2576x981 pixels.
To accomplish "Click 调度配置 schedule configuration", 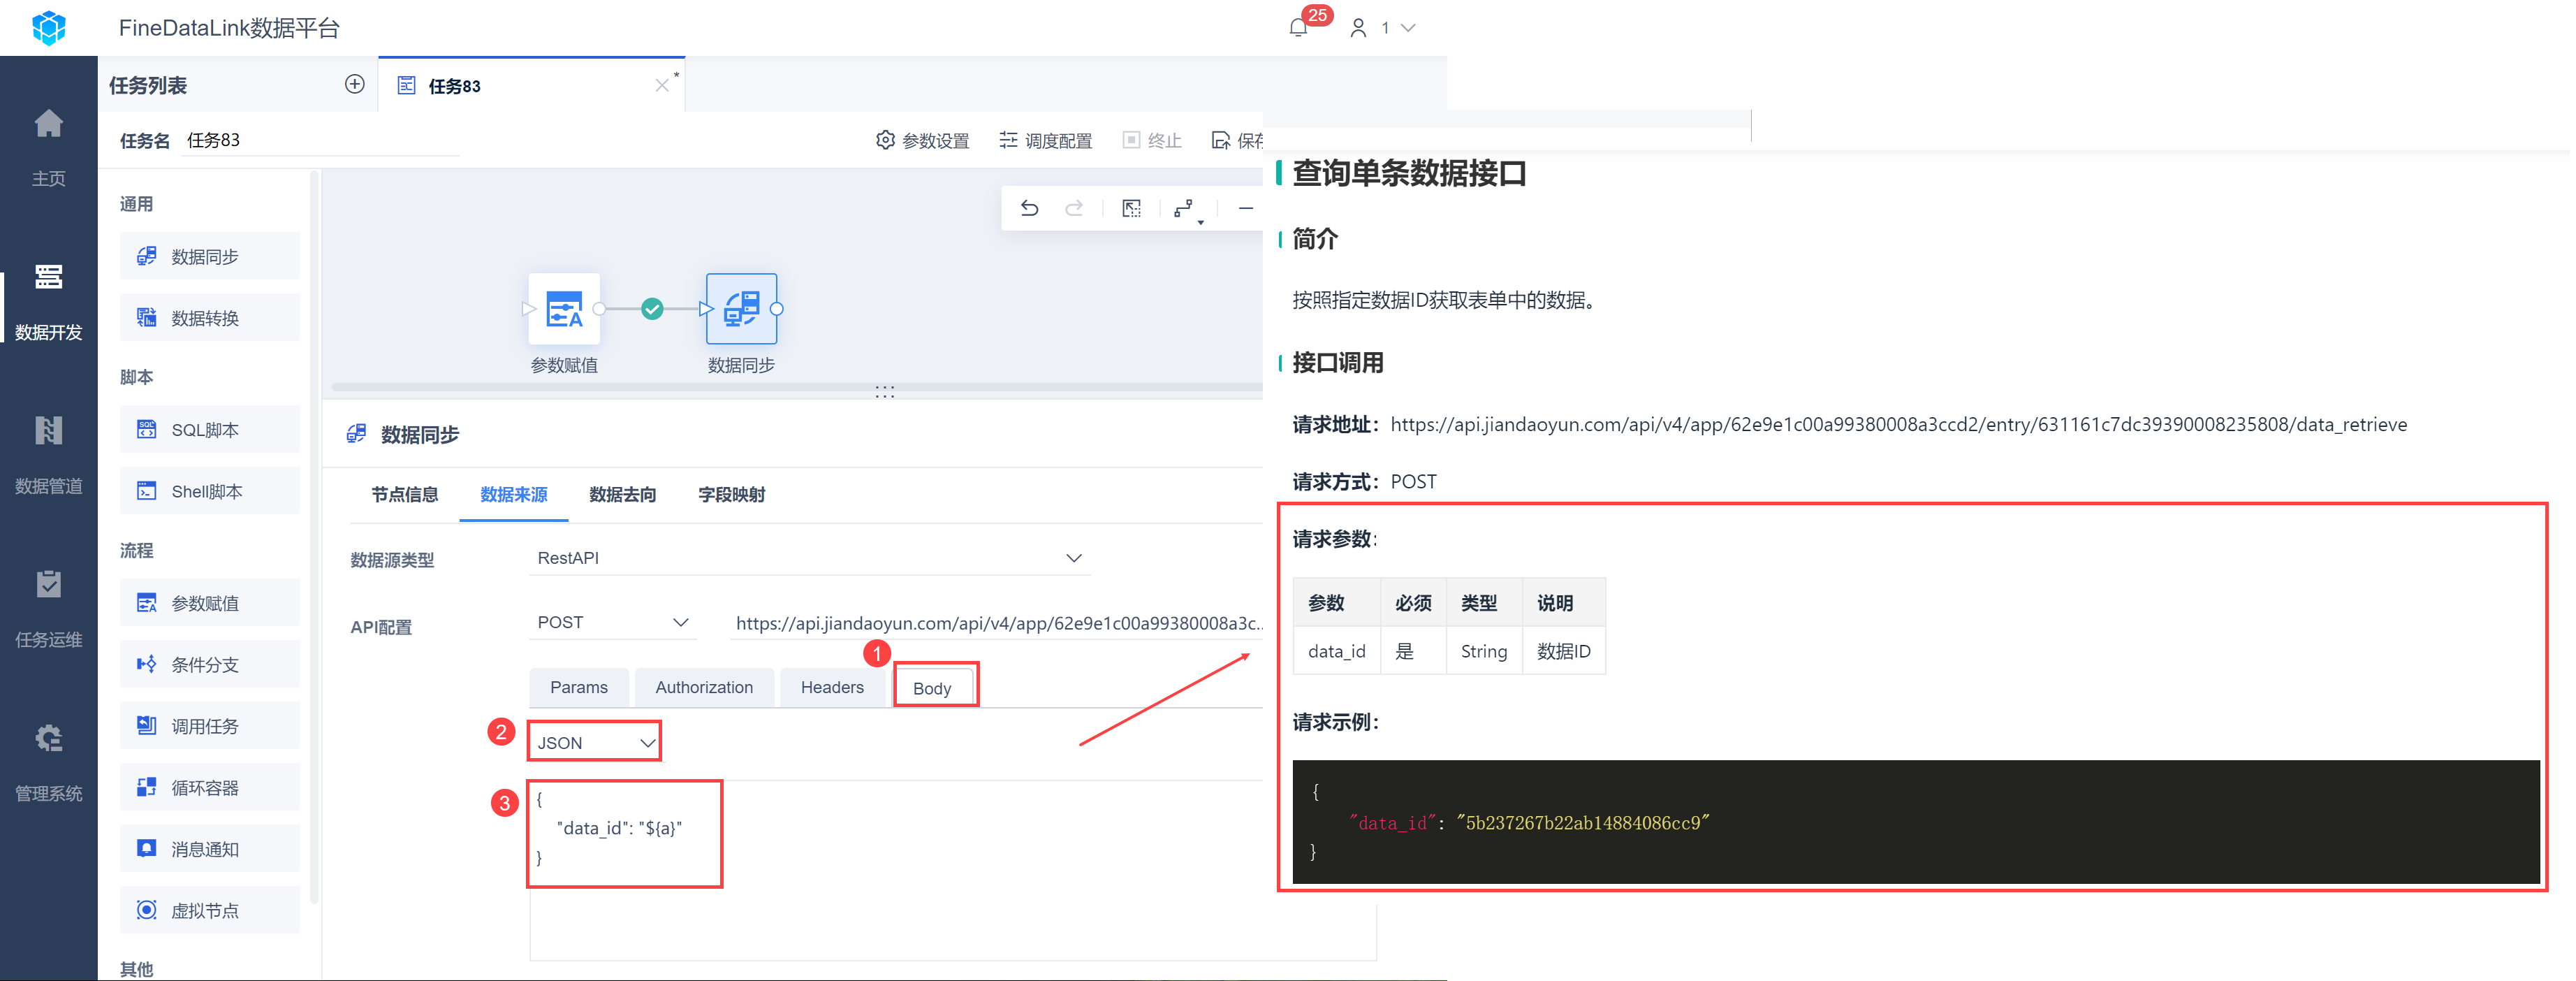I will pos(1046,141).
